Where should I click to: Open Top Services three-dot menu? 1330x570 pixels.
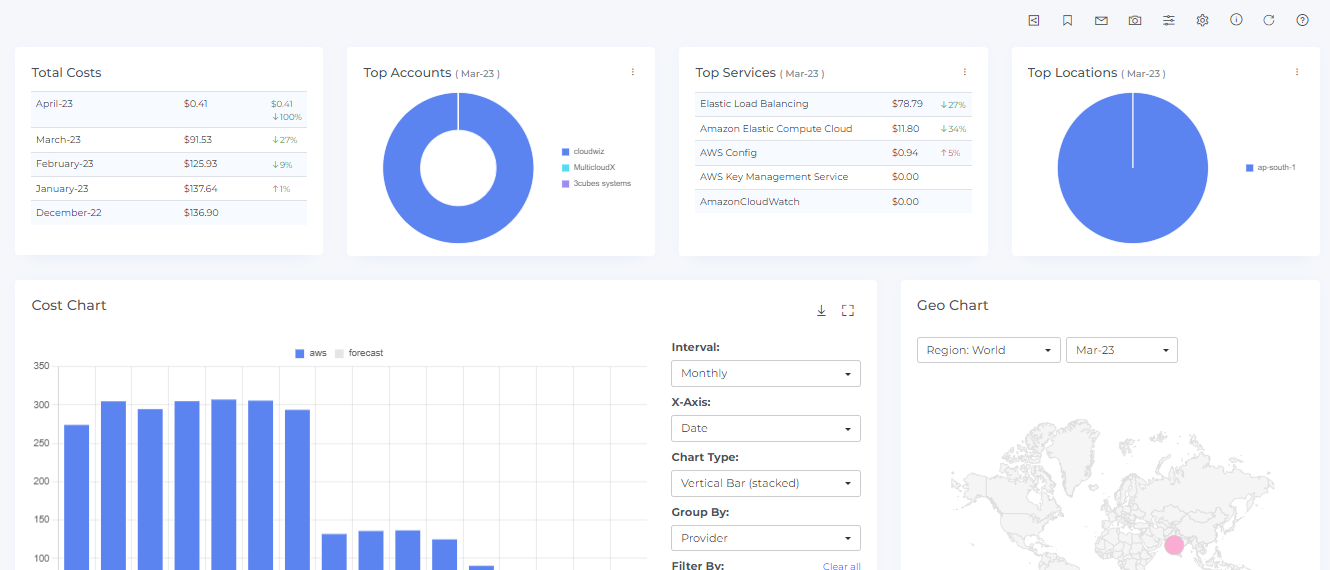pos(965,72)
